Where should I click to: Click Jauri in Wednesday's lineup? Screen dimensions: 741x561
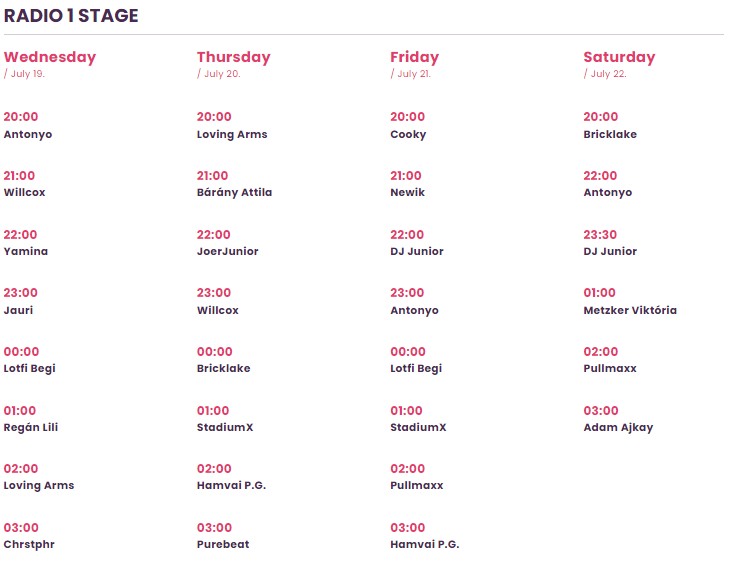[18, 310]
